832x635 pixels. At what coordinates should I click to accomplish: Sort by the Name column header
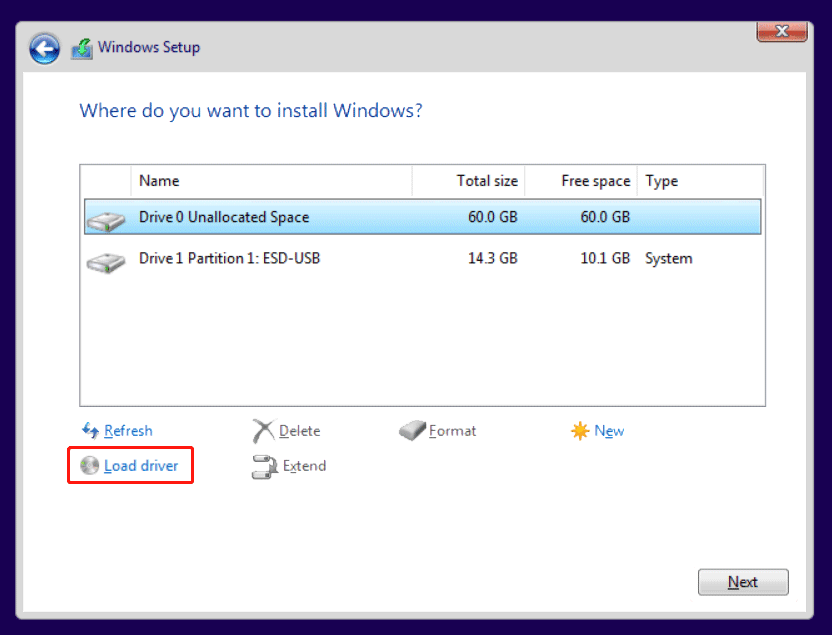click(271, 181)
